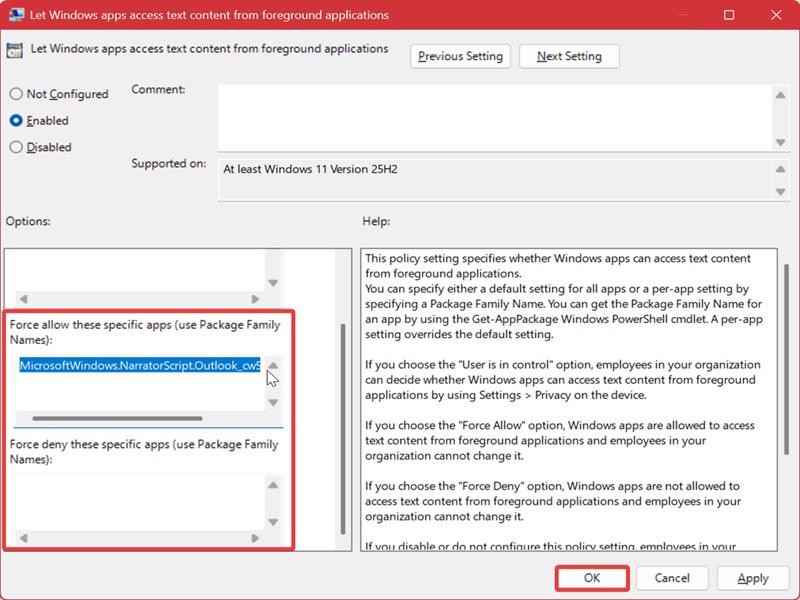Click the Force allow box scroll down arrow
Viewport: 800px width, 600px height.
click(x=273, y=403)
